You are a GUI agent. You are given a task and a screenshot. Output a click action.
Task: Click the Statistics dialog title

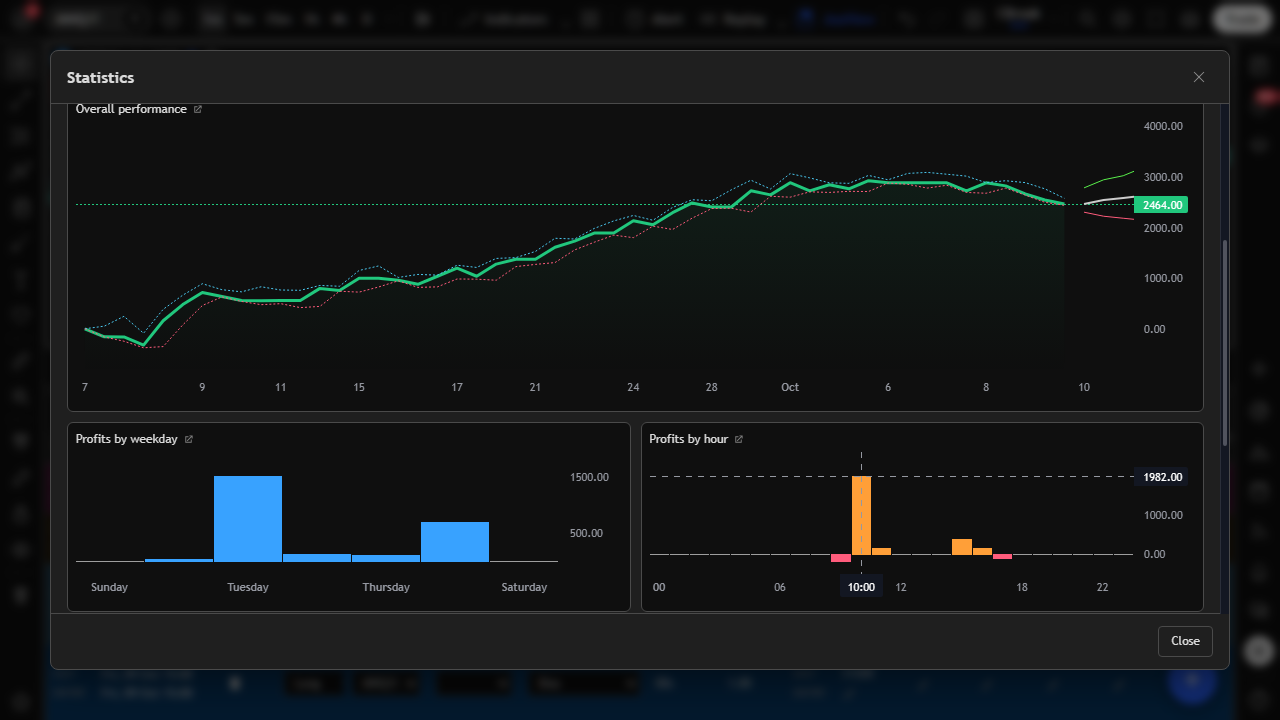[100, 77]
